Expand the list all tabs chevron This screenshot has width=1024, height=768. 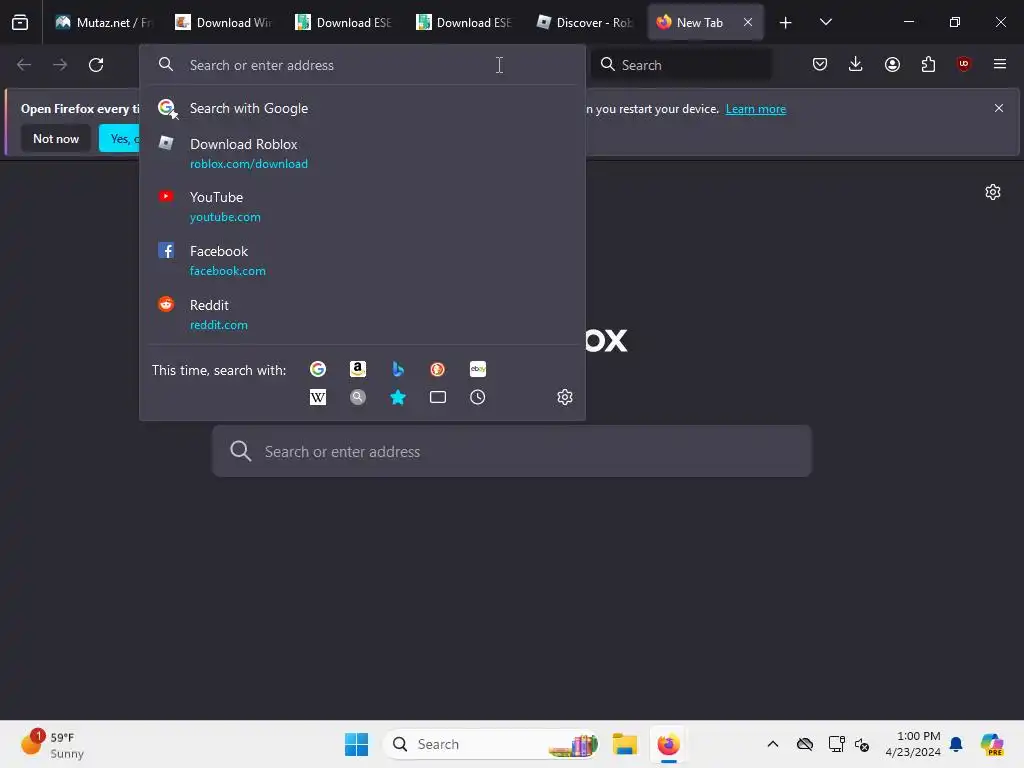click(x=825, y=23)
